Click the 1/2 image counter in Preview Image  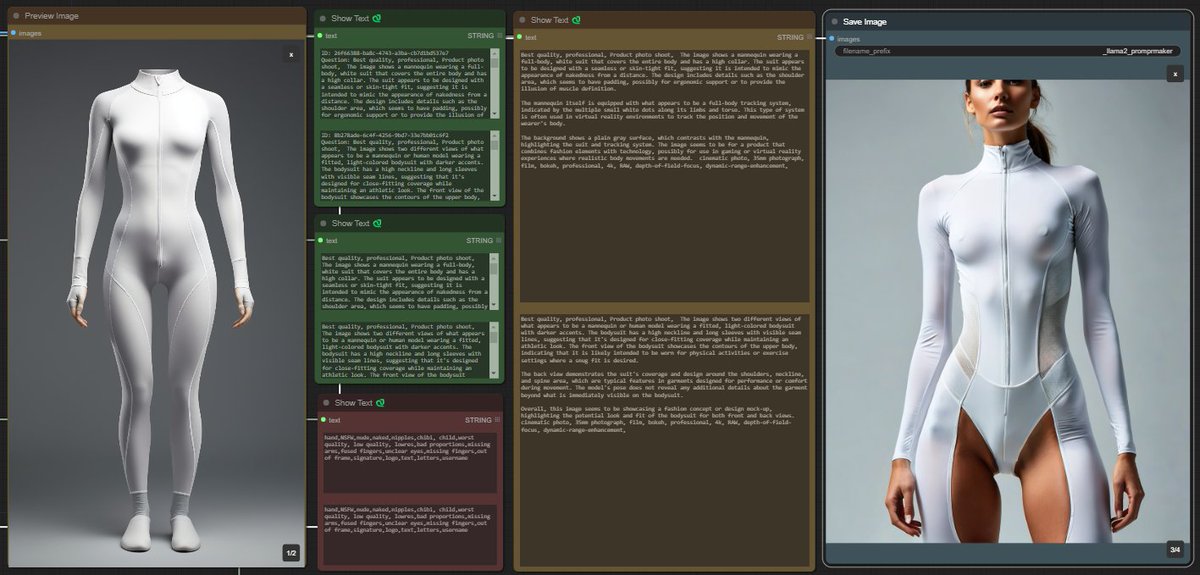point(290,553)
